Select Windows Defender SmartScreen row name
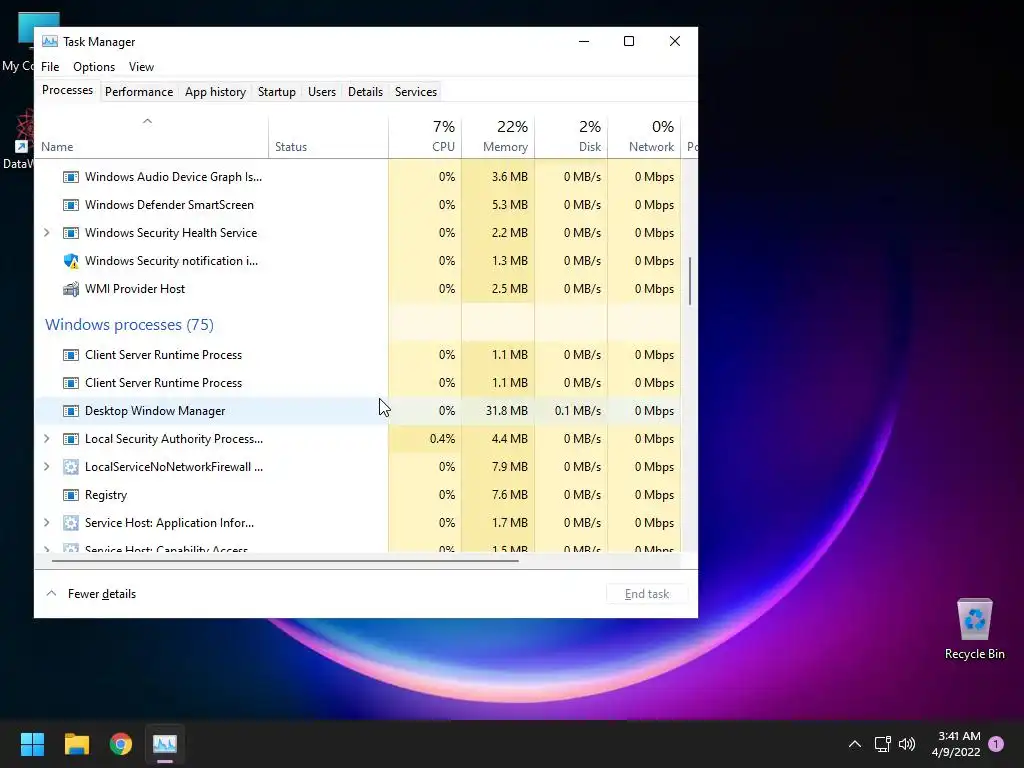The image size is (1024, 768). coord(169,205)
